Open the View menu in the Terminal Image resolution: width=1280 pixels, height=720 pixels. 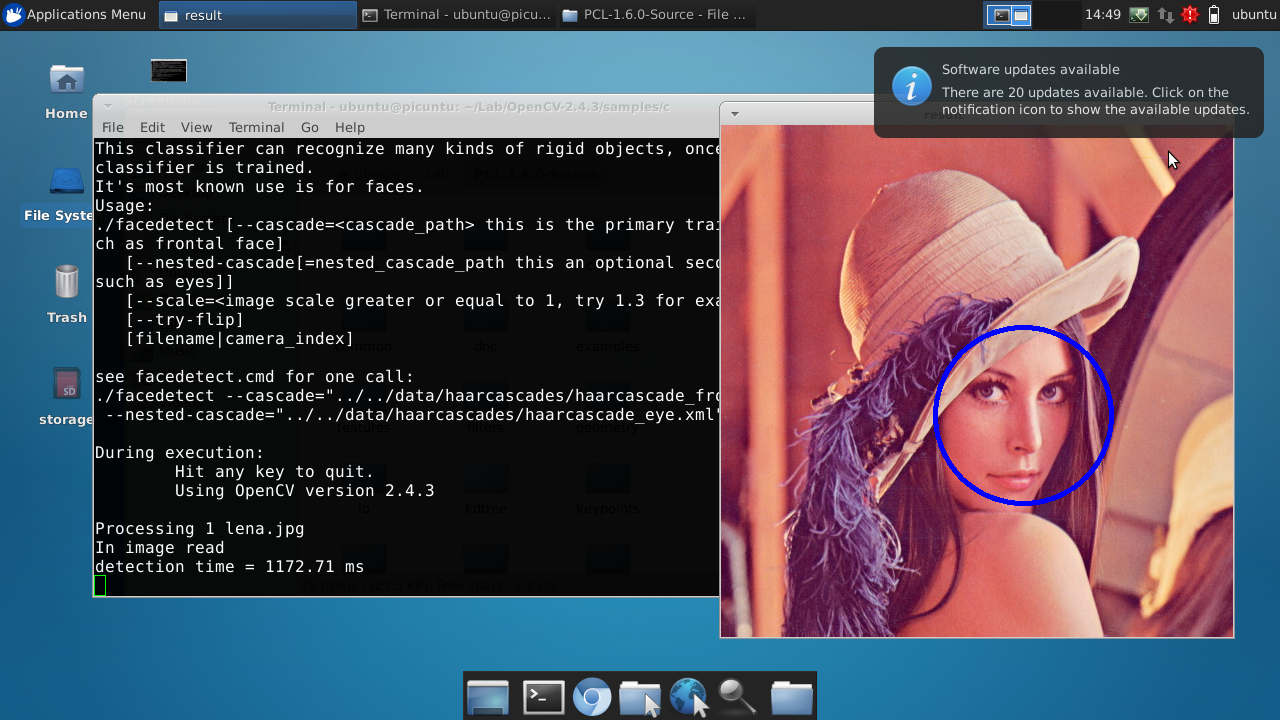coord(196,127)
